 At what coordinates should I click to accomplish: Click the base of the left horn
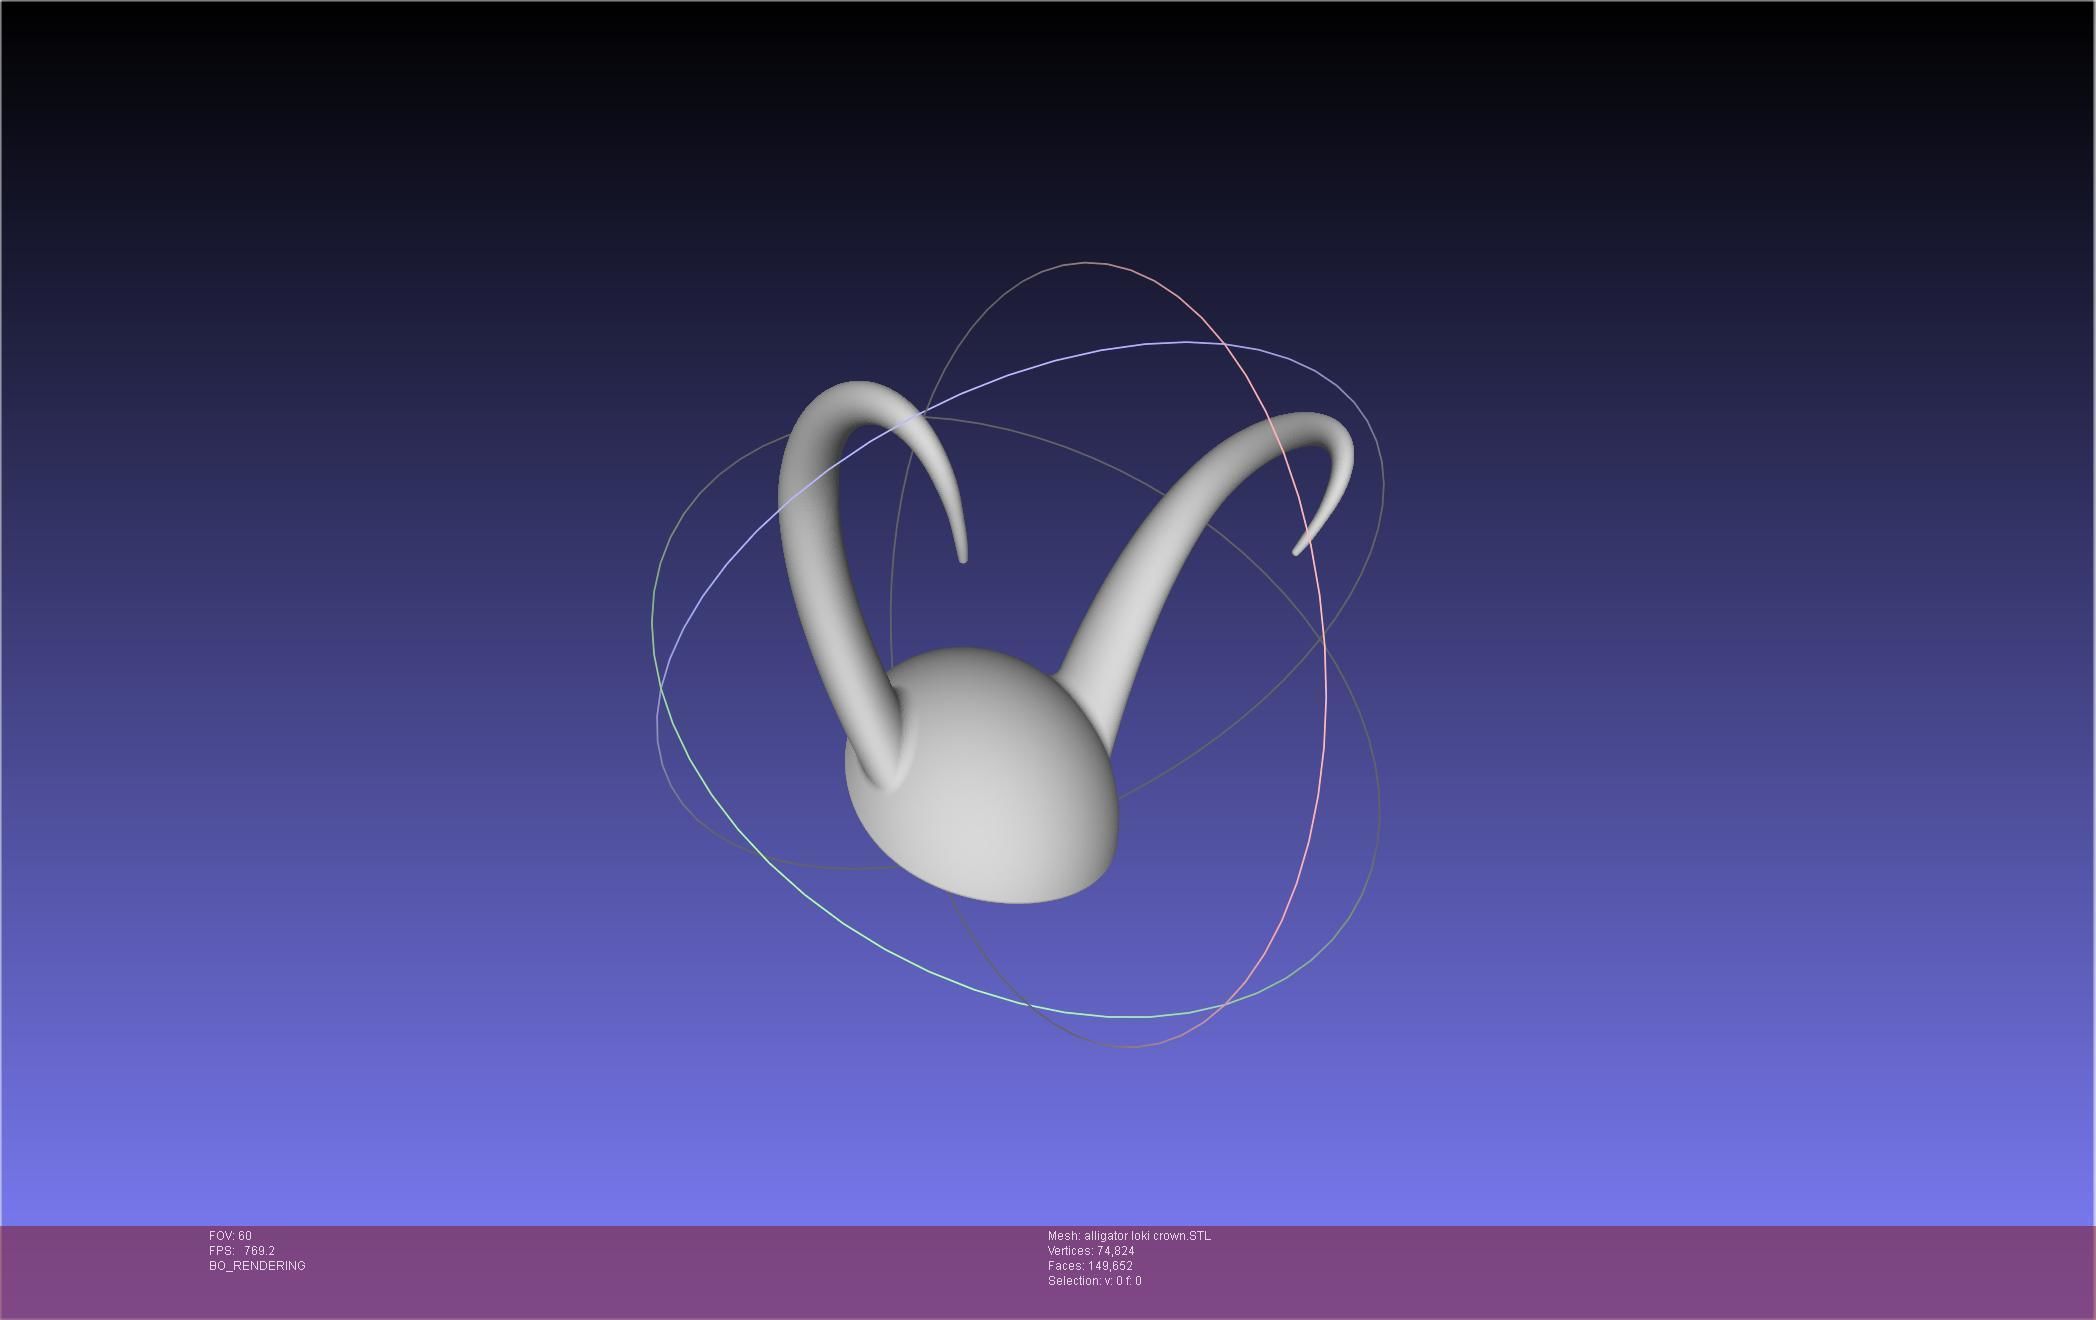[880, 760]
